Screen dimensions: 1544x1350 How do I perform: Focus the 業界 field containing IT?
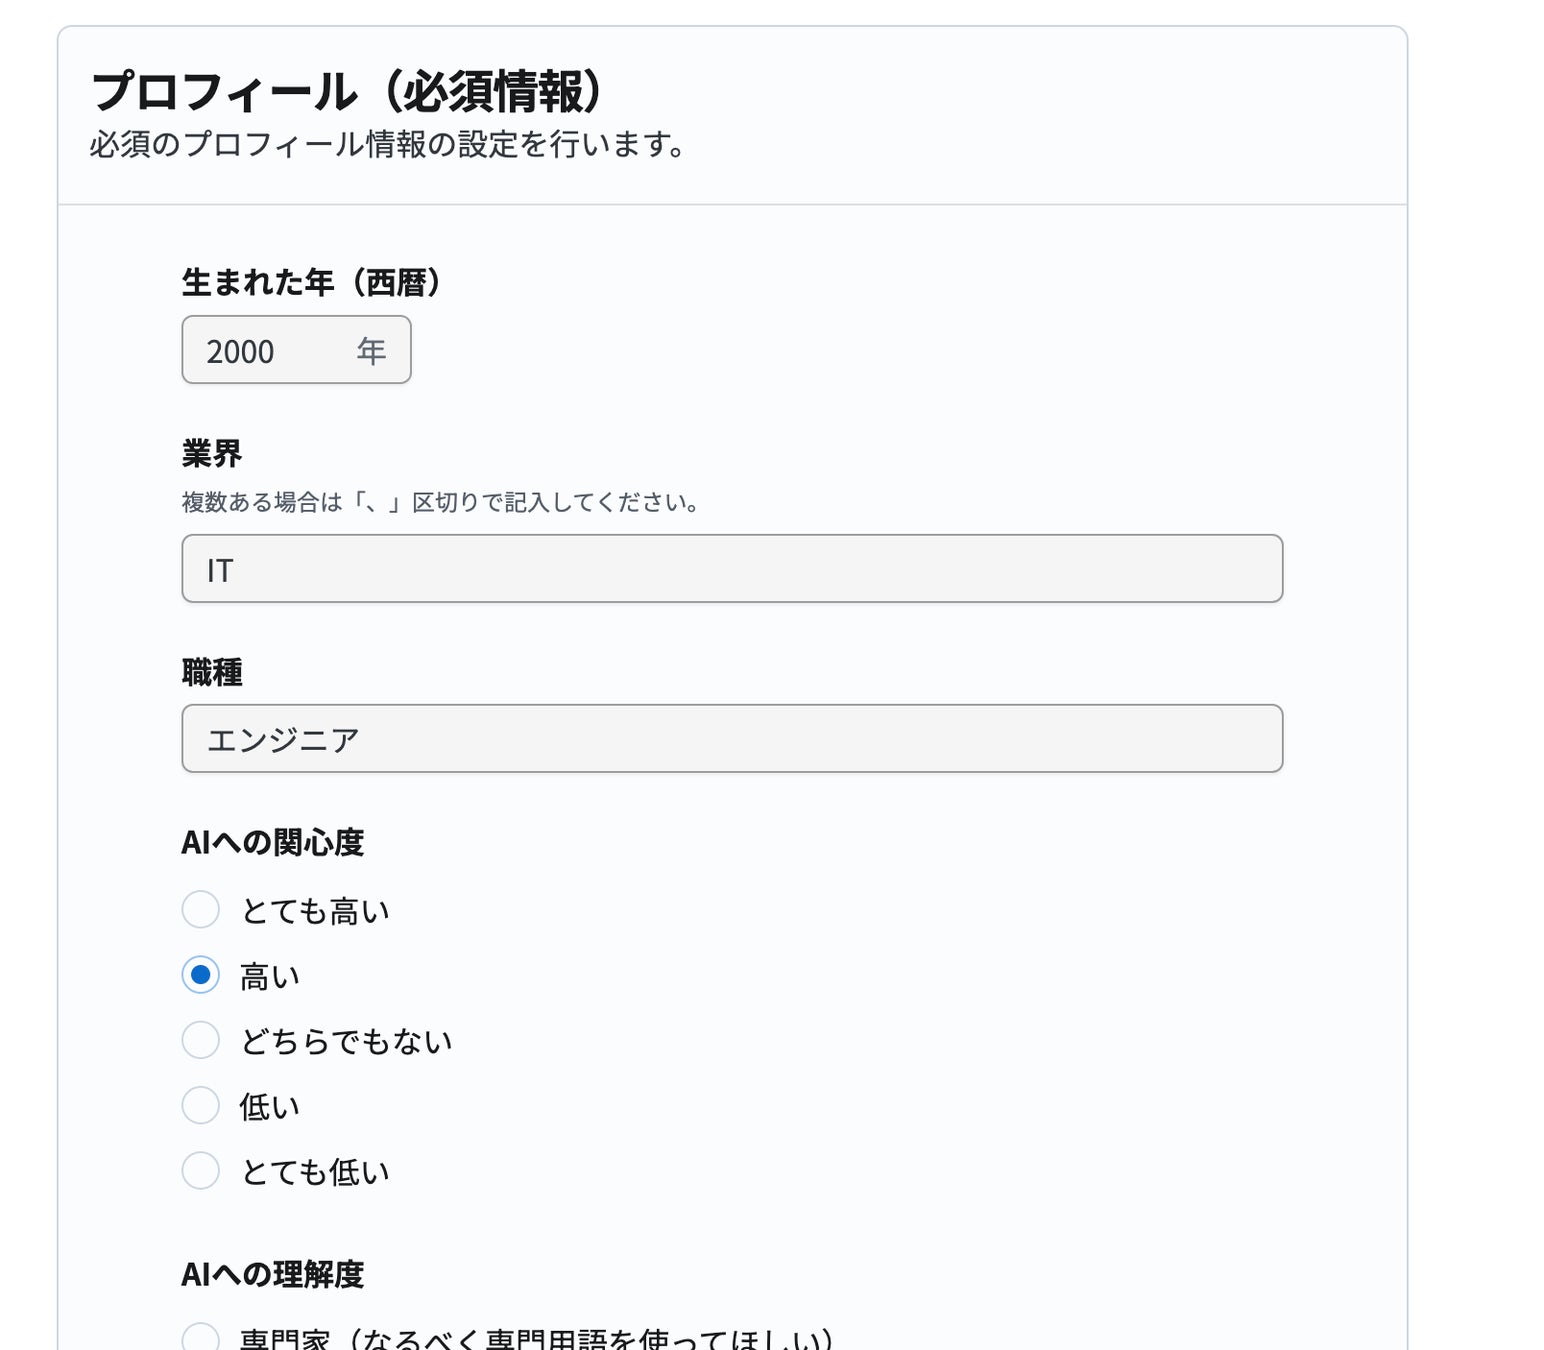click(731, 569)
